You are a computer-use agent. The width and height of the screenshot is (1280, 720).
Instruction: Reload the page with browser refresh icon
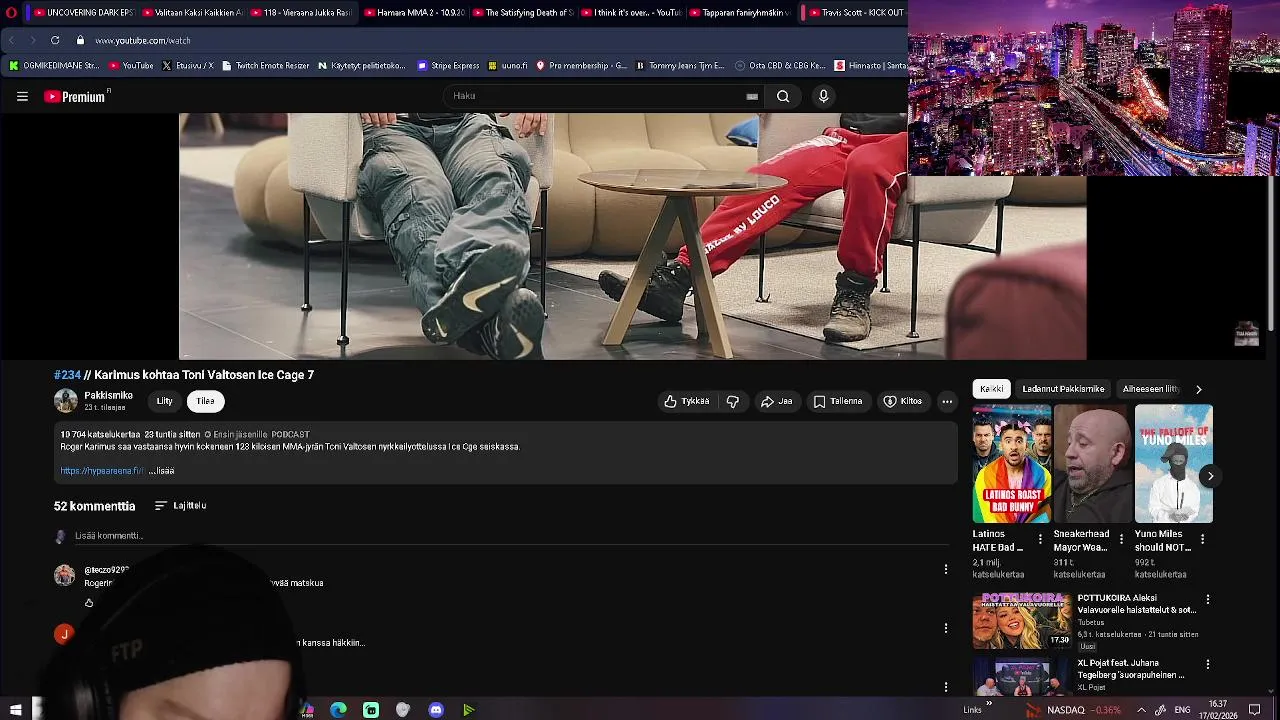[55, 40]
